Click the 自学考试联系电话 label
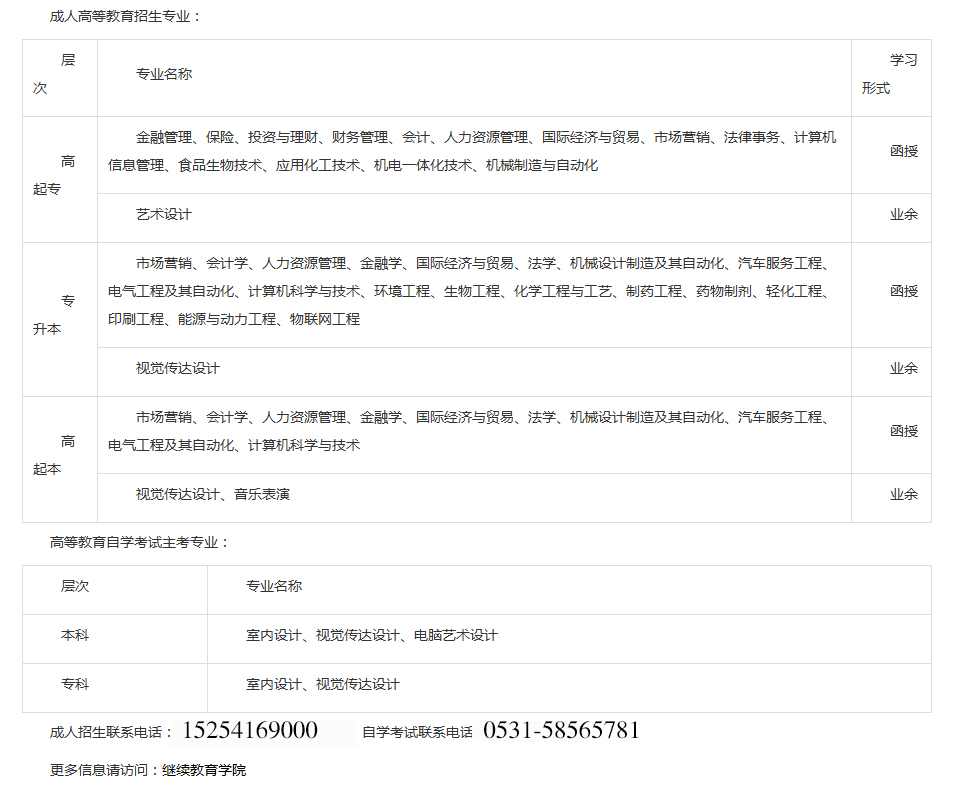The width and height of the screenshot is (967, 797). 418,732
